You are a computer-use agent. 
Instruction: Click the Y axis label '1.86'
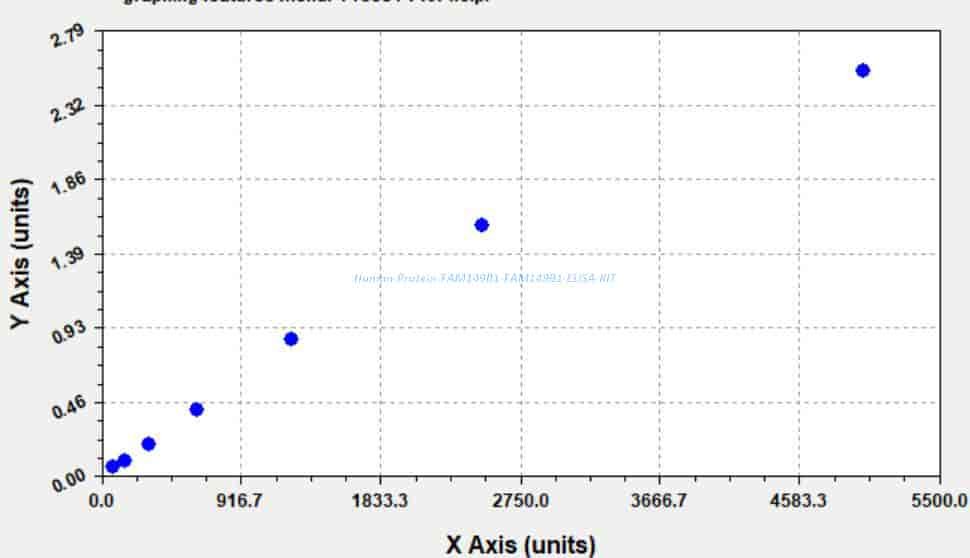68,184
